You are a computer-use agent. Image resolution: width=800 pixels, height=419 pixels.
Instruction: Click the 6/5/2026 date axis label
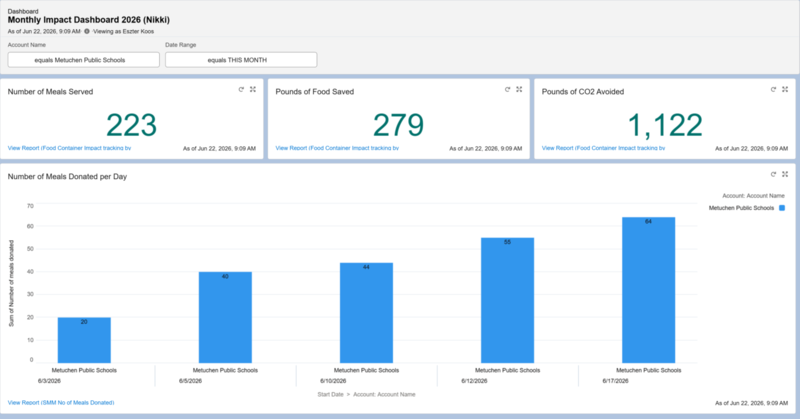(190, 381)
